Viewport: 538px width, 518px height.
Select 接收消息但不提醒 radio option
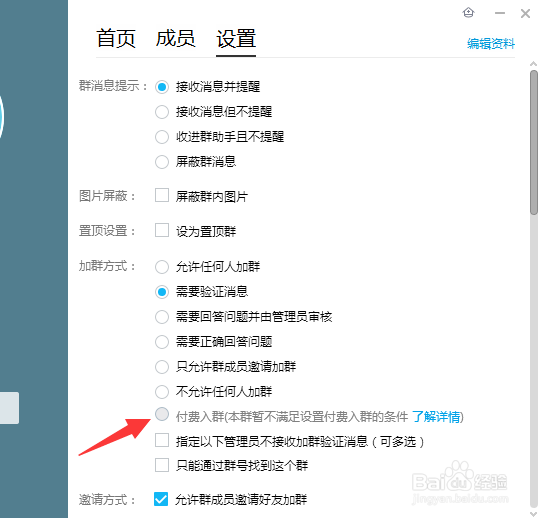(x=162, y=112)
